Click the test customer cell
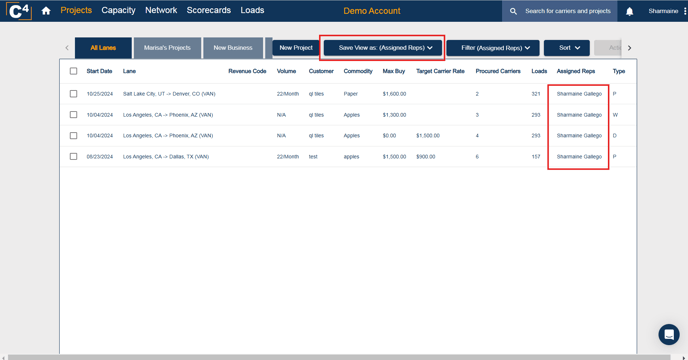The image size is (688, 360). pyautogui.click(x=313, y=157)
